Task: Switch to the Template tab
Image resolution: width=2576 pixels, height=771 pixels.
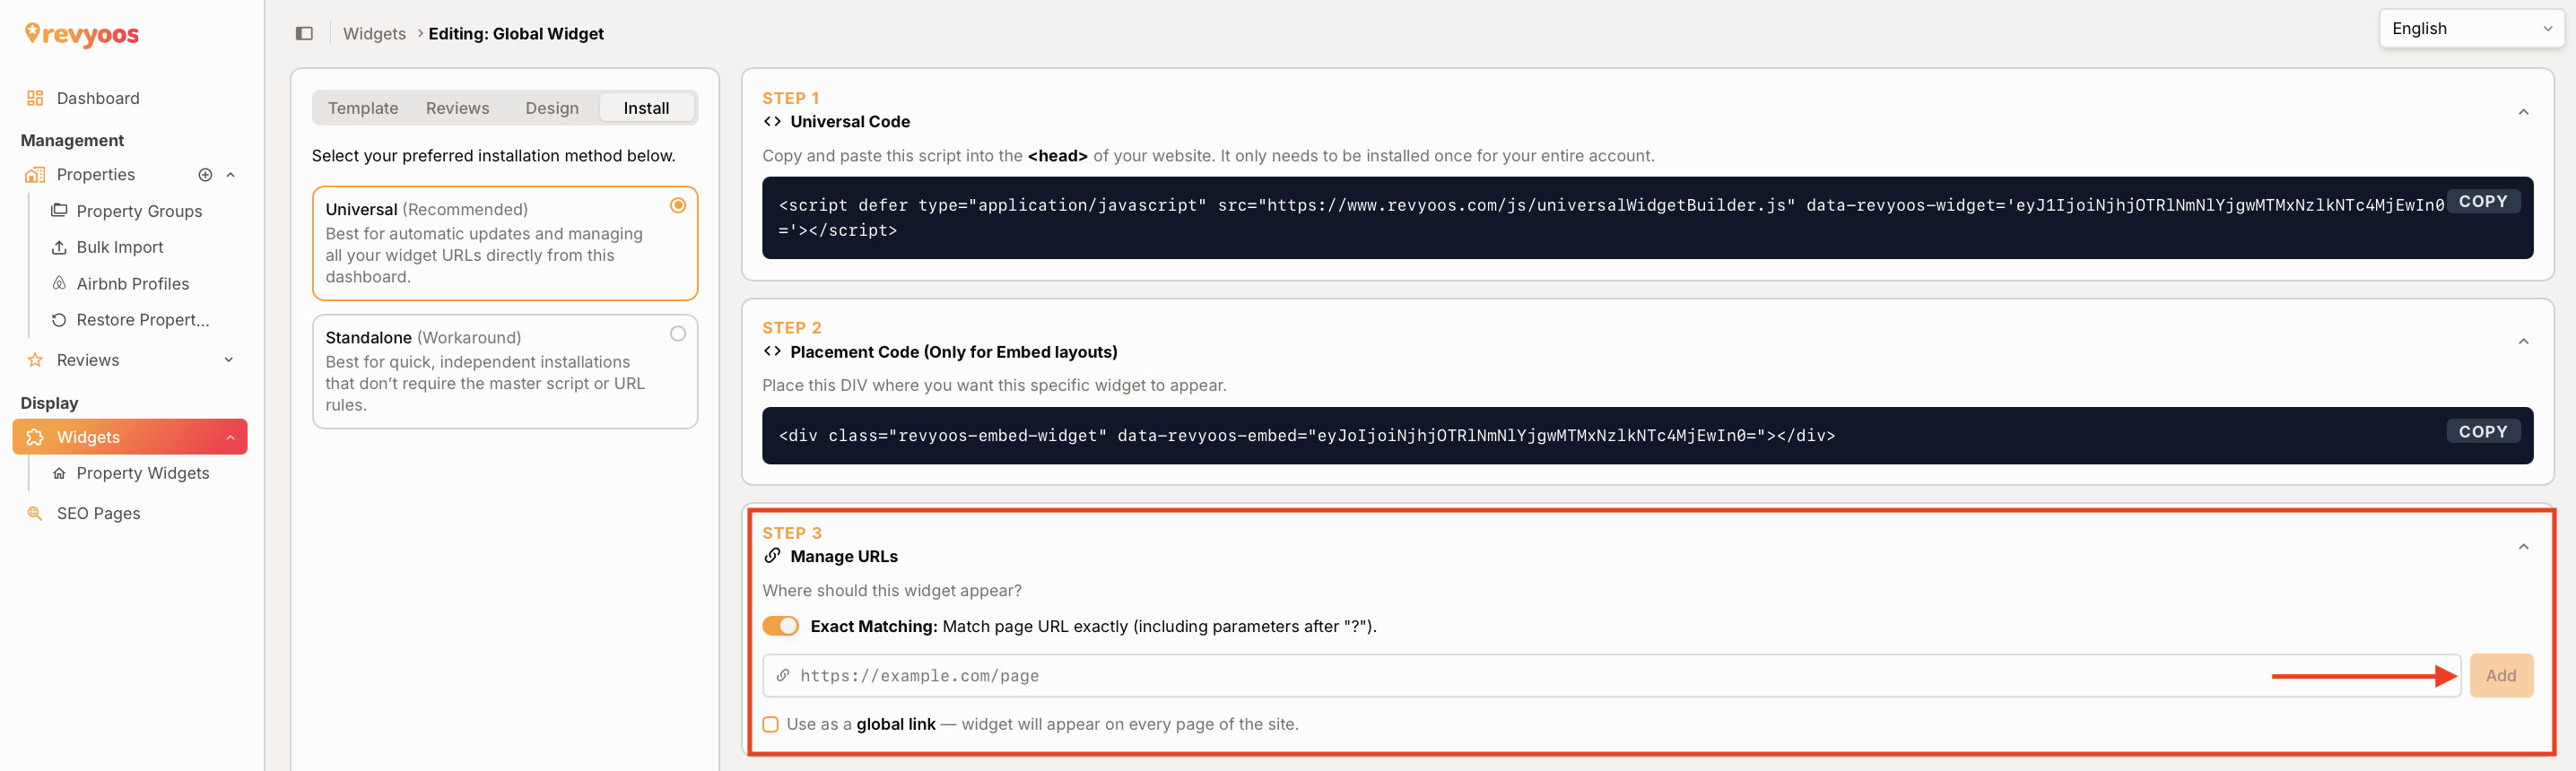Action: [x=363, y=108]
